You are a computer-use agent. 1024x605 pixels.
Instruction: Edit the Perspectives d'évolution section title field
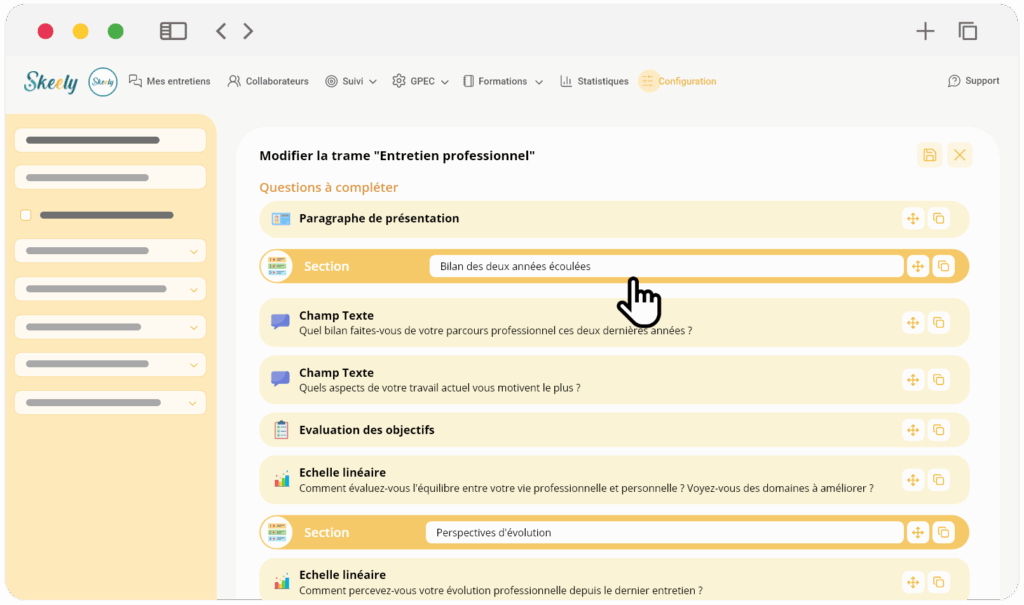[664, 532]
